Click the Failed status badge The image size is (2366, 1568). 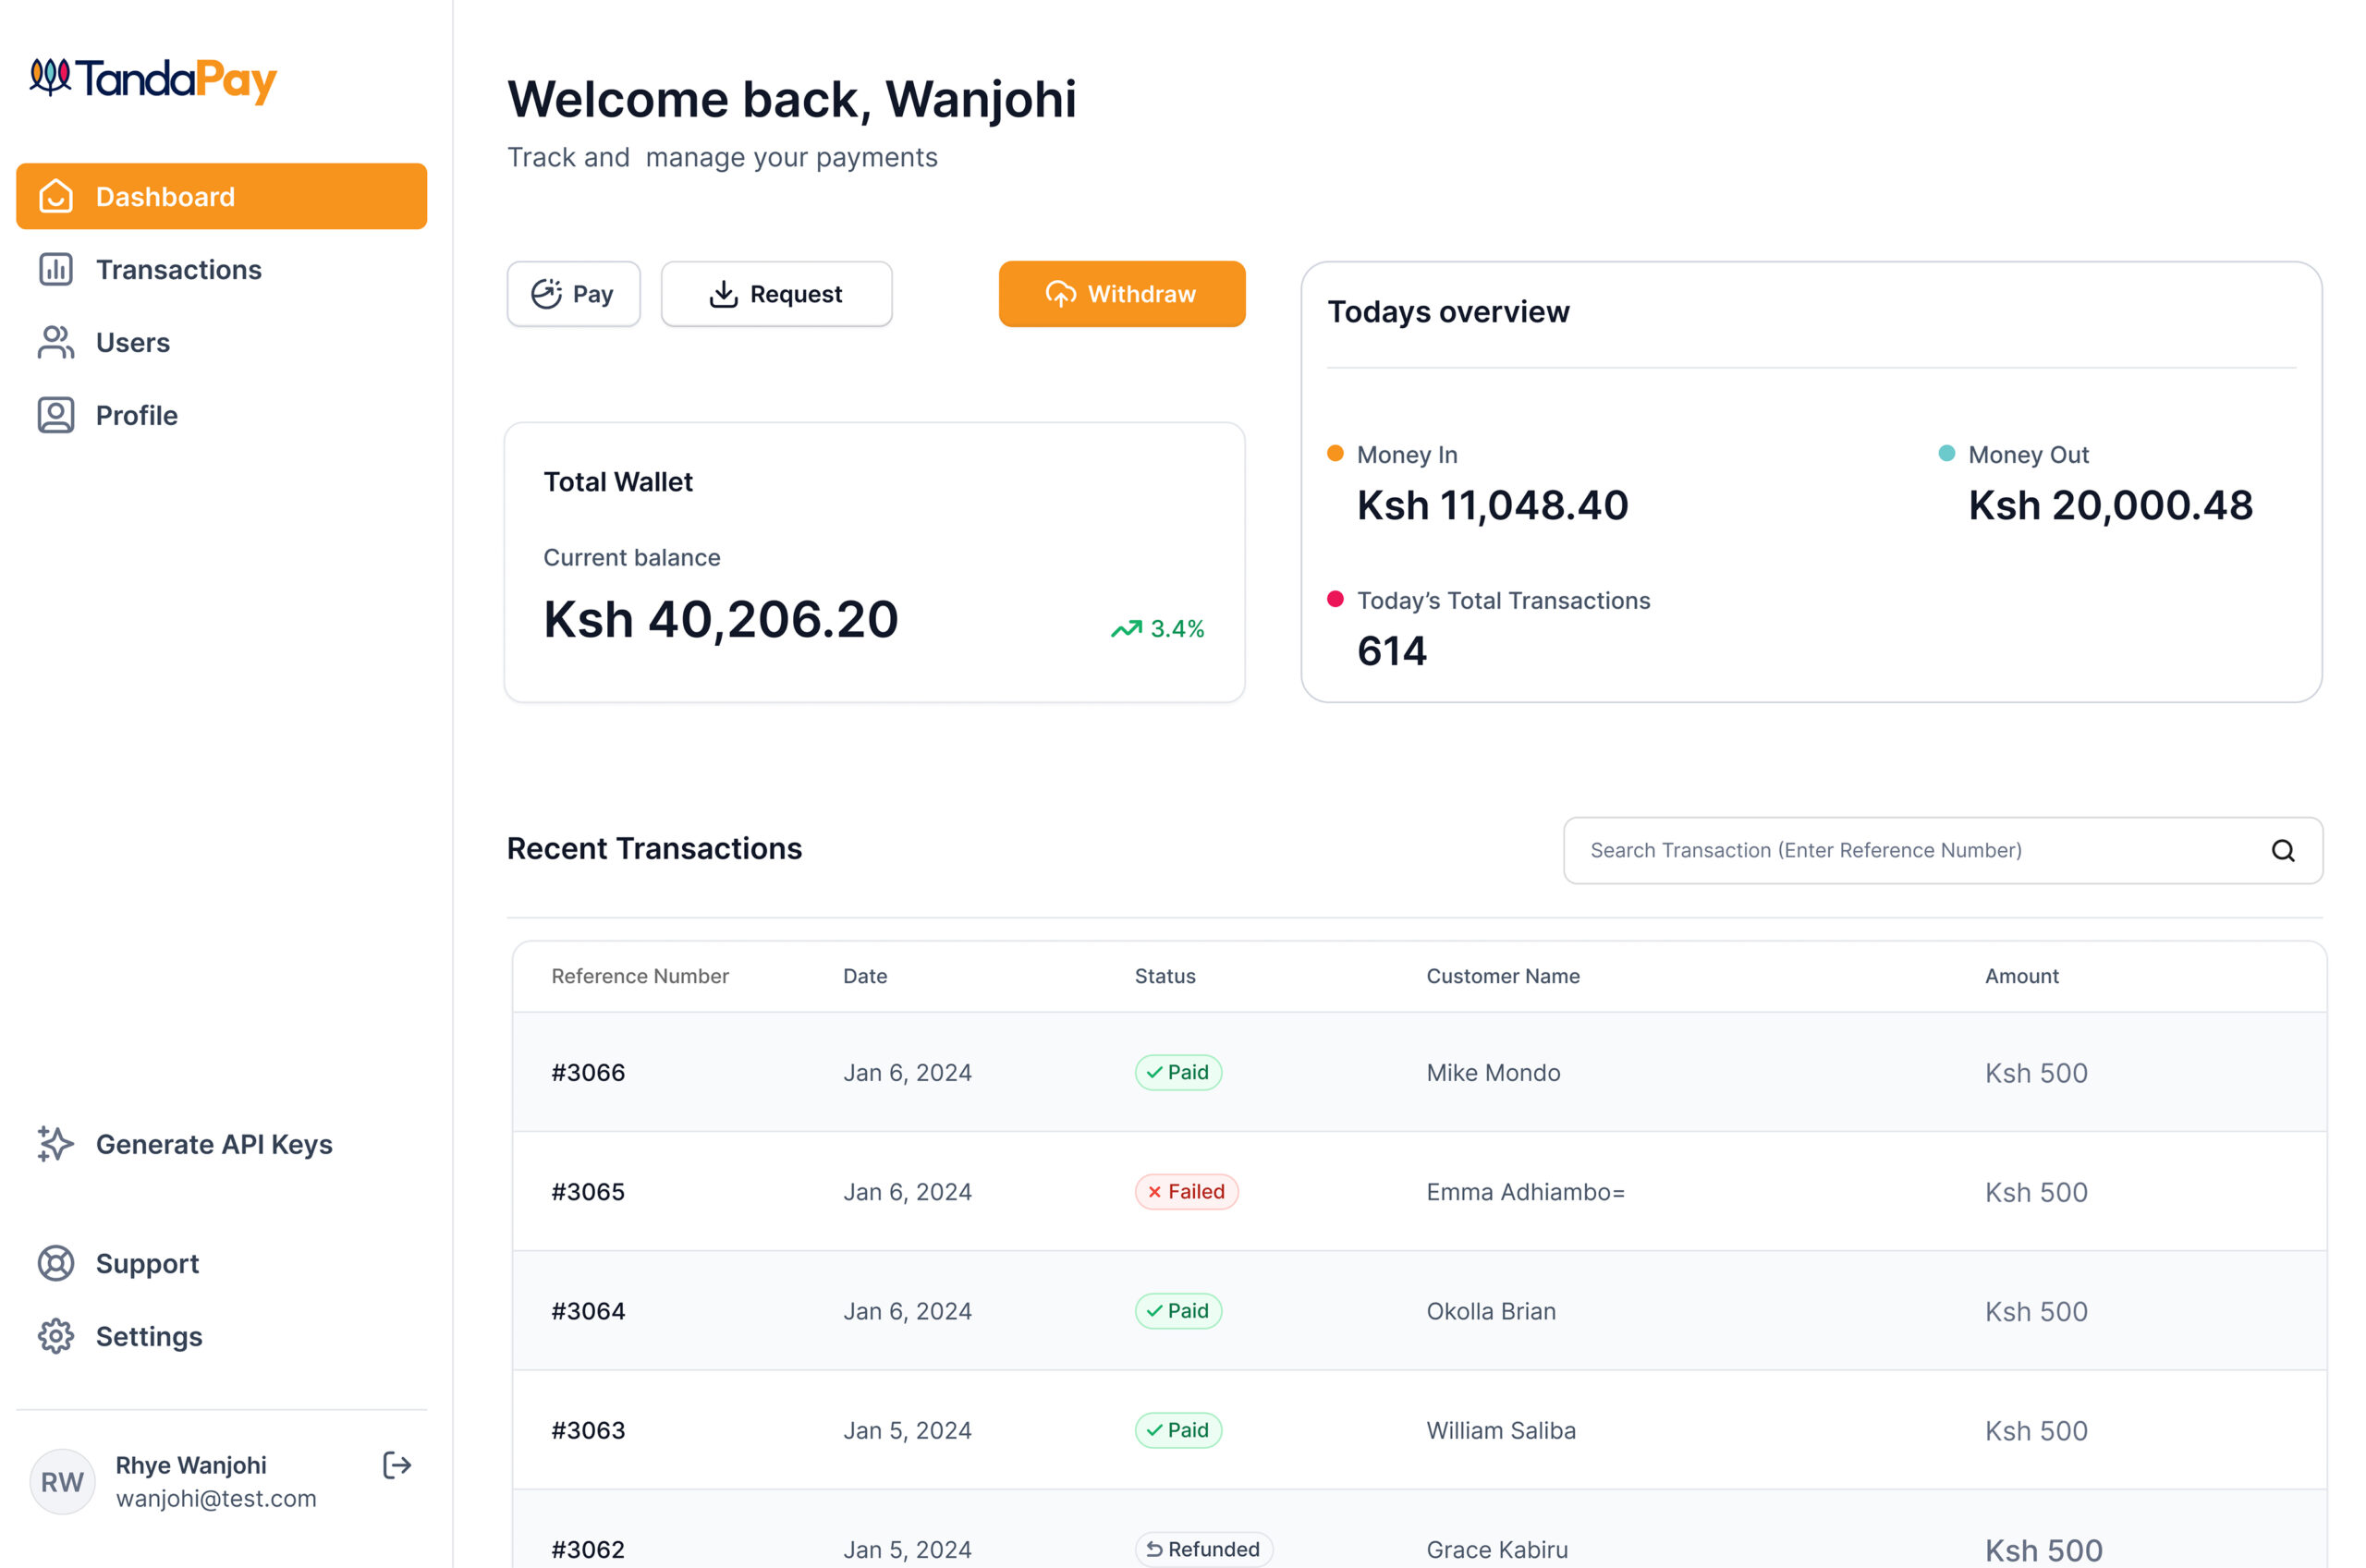click(1186, 1191)
